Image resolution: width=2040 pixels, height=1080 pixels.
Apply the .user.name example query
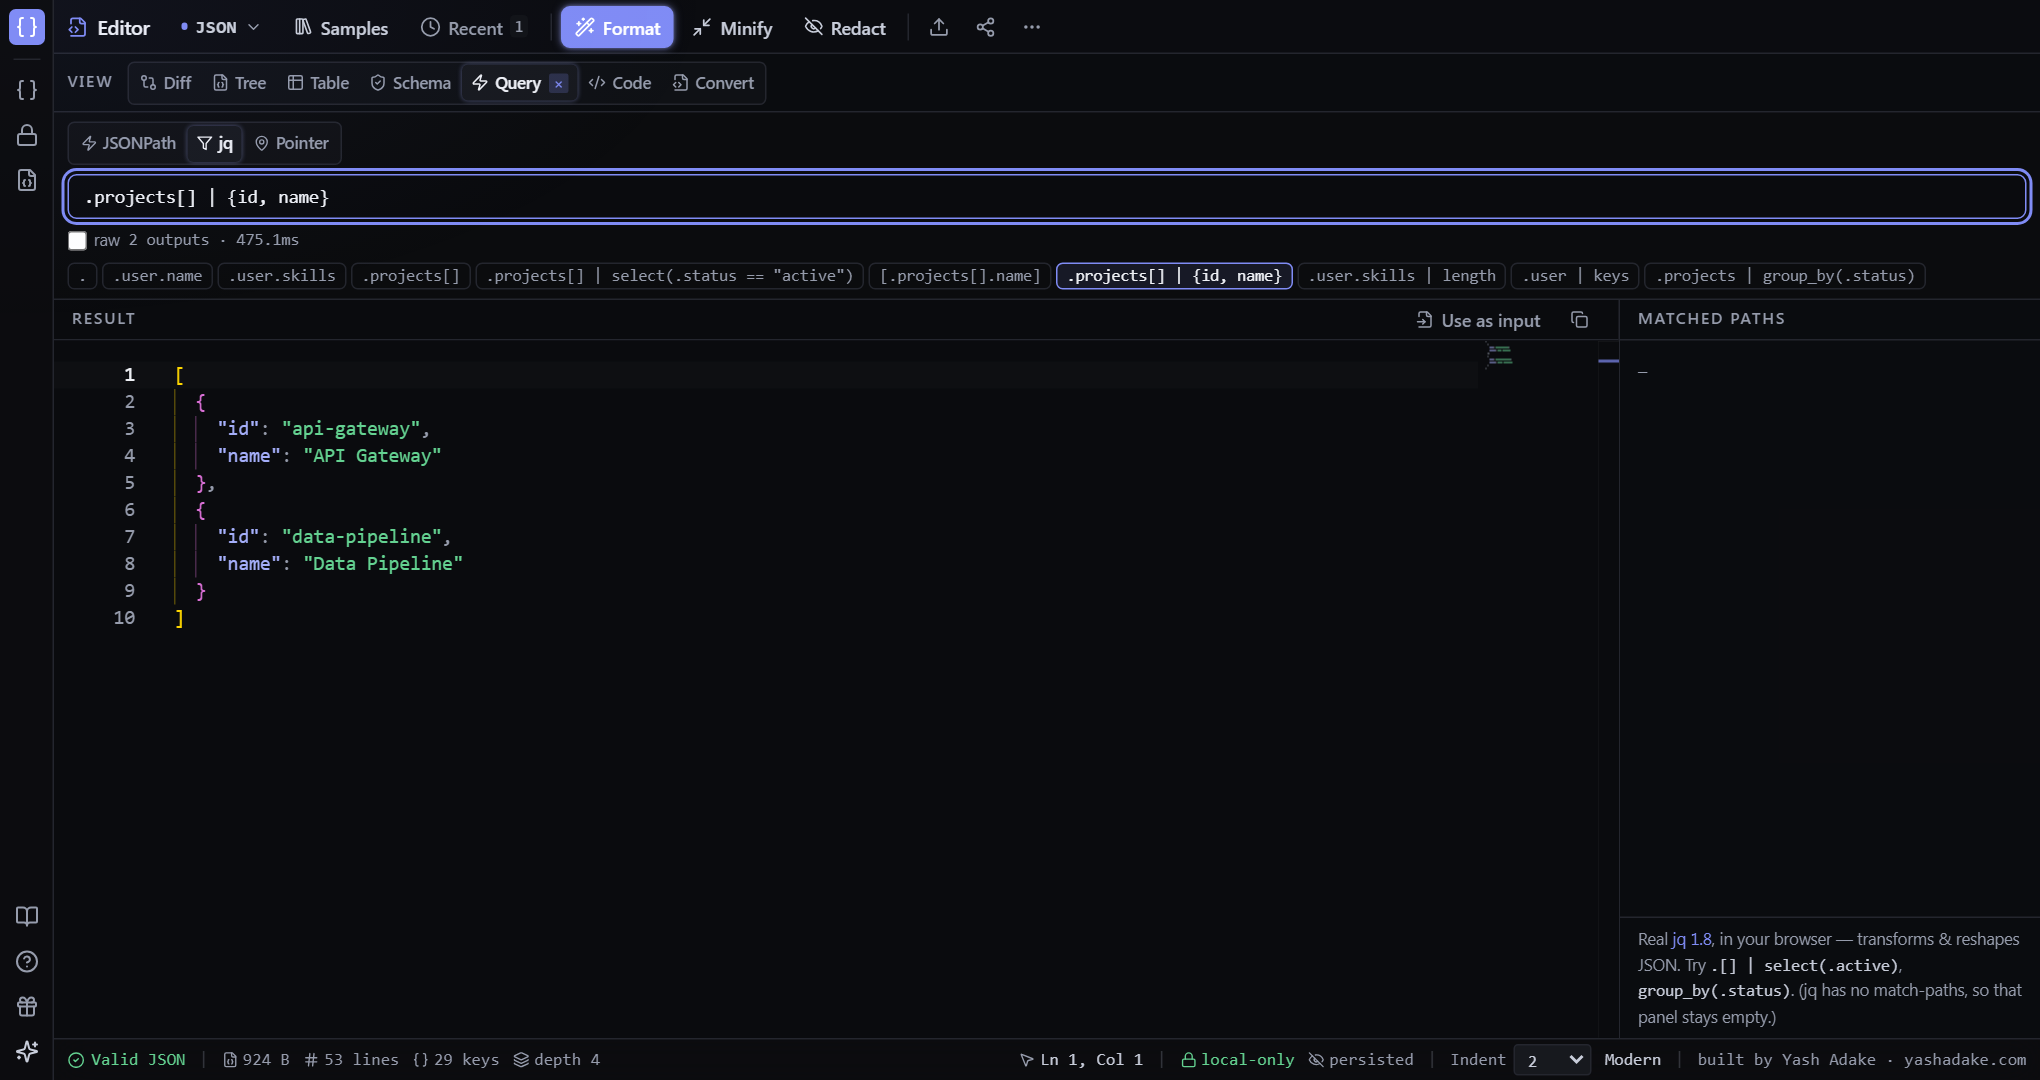(x=157, y=276)
